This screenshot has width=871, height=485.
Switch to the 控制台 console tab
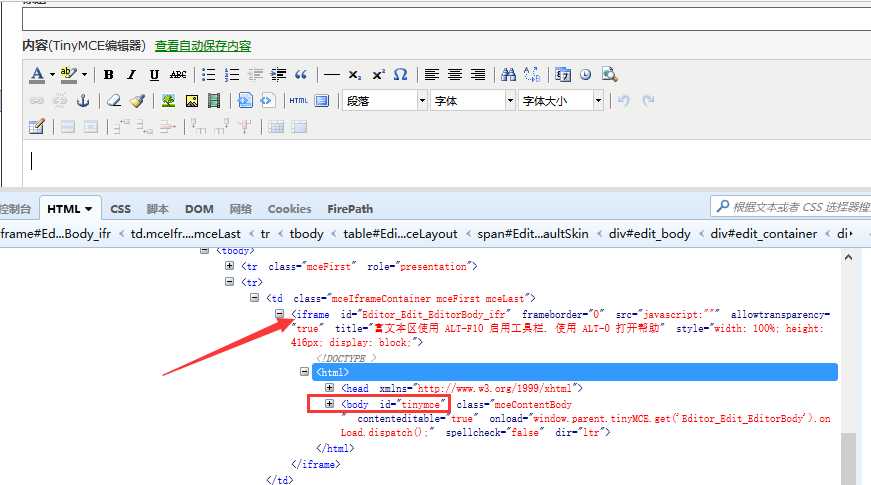pyautogui.click(x=15, y=209)
